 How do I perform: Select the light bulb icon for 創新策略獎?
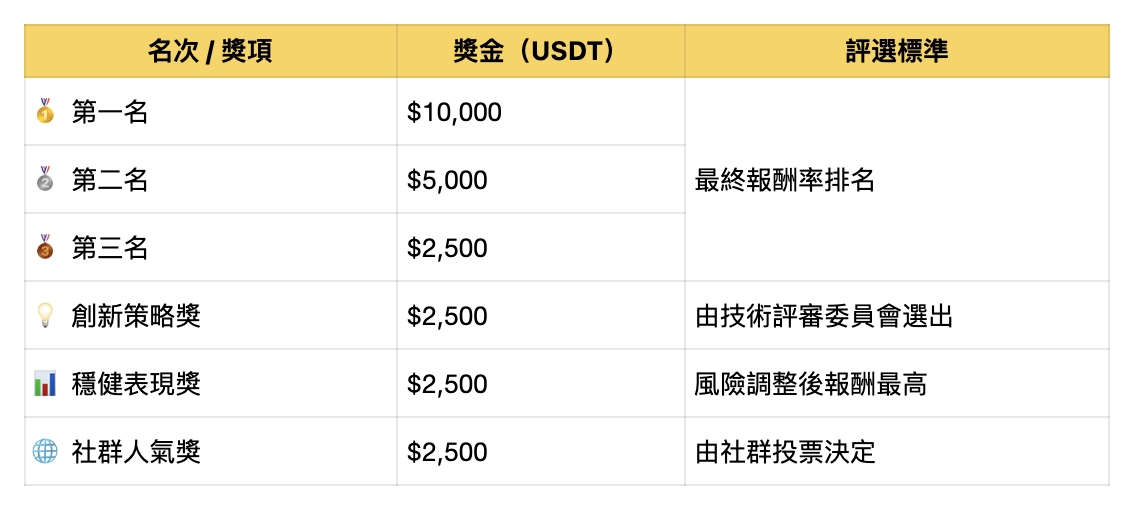45,316
